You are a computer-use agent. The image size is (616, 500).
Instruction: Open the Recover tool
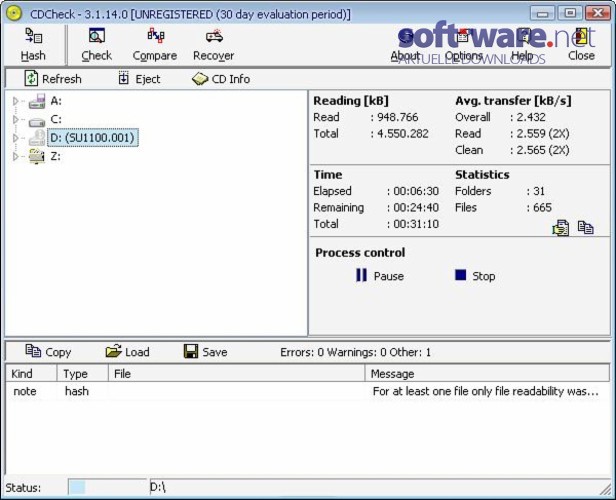(214, 44)
